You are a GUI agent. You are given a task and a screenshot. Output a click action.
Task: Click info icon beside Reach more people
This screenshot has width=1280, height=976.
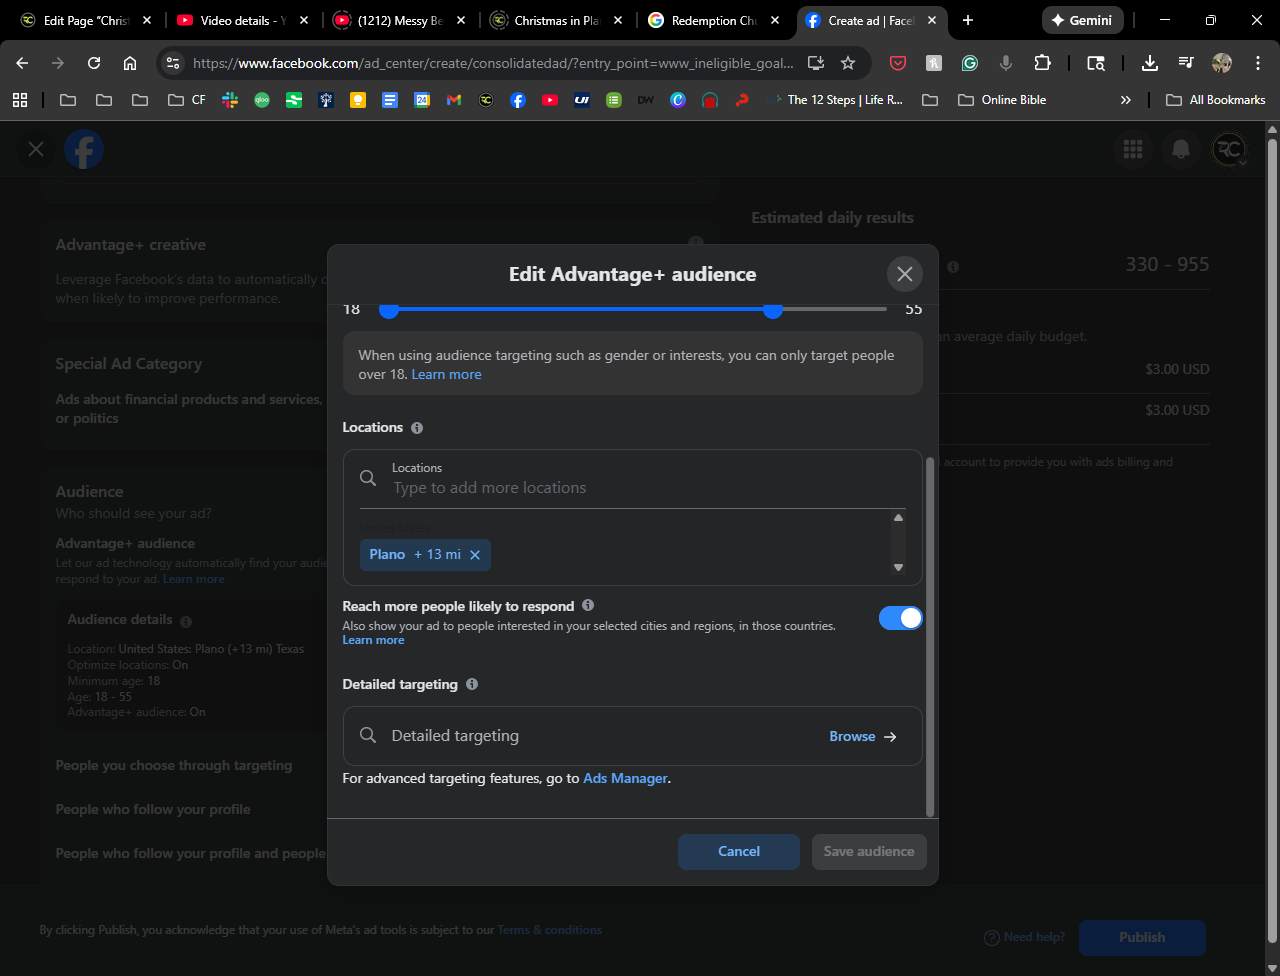click(x=588, y=605)
